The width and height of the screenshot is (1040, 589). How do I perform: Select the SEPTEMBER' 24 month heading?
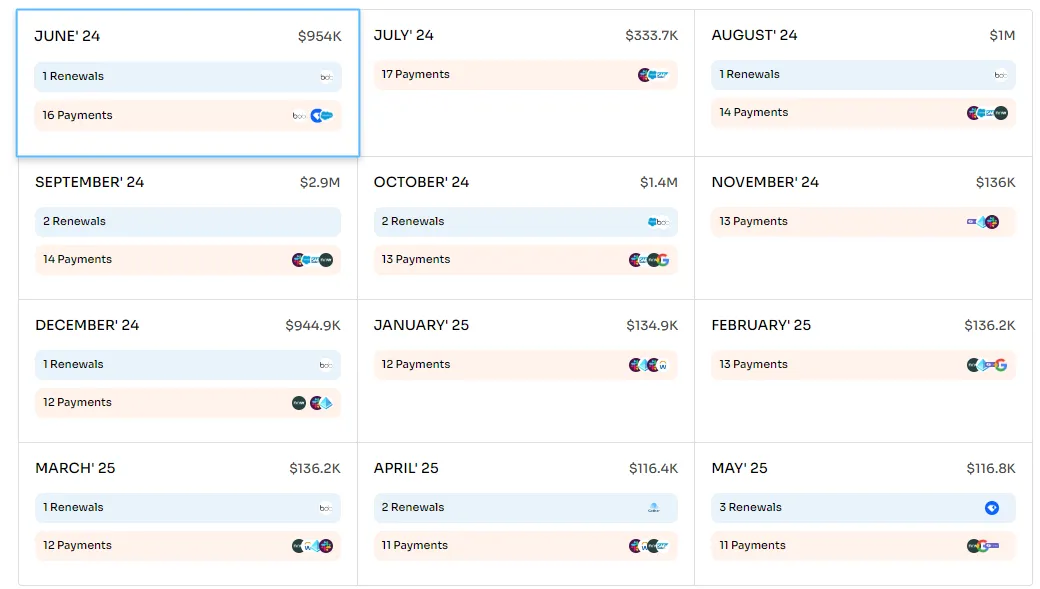pyautogui.click(x=90, y=182)
